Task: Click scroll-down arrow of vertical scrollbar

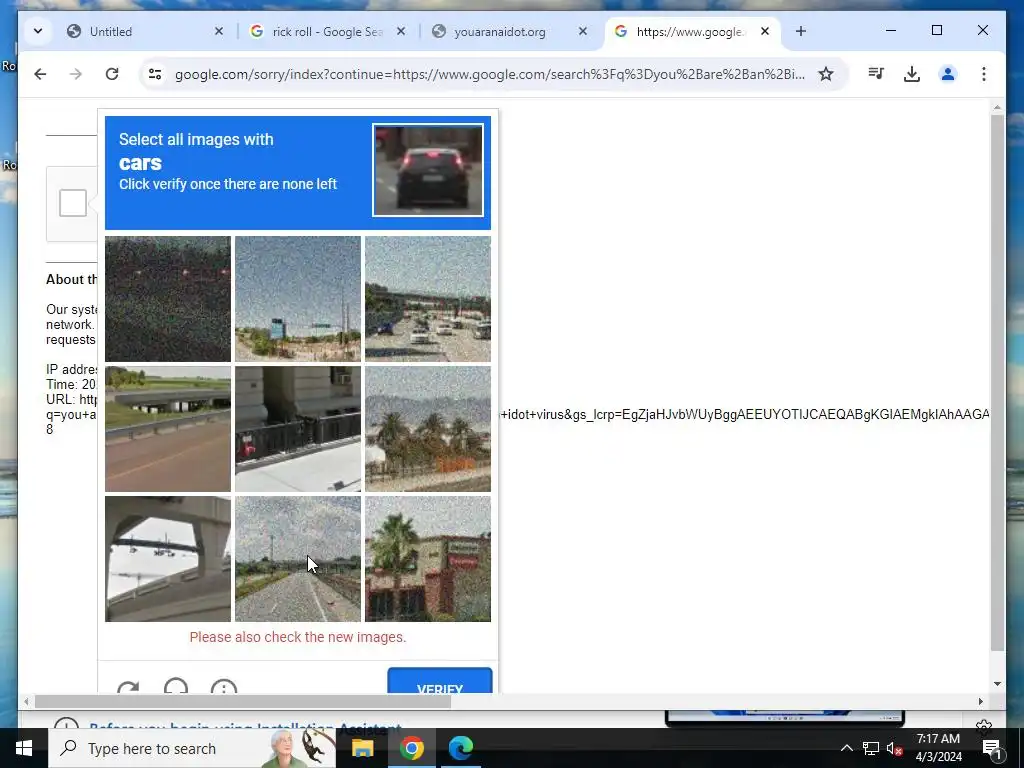Action: click(997, 684)
